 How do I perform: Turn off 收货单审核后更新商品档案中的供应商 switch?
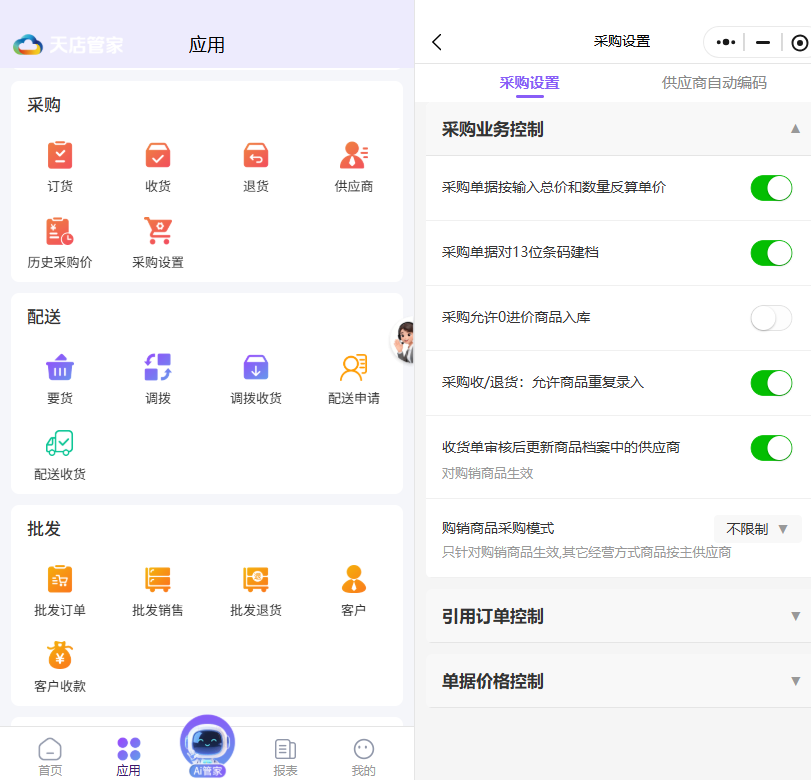click(x=771, y=448)
